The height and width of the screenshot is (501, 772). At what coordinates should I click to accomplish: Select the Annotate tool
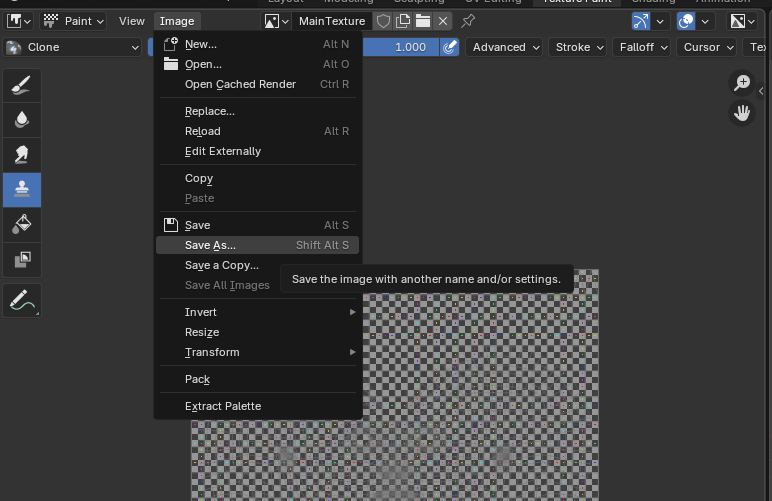(22, 300)
